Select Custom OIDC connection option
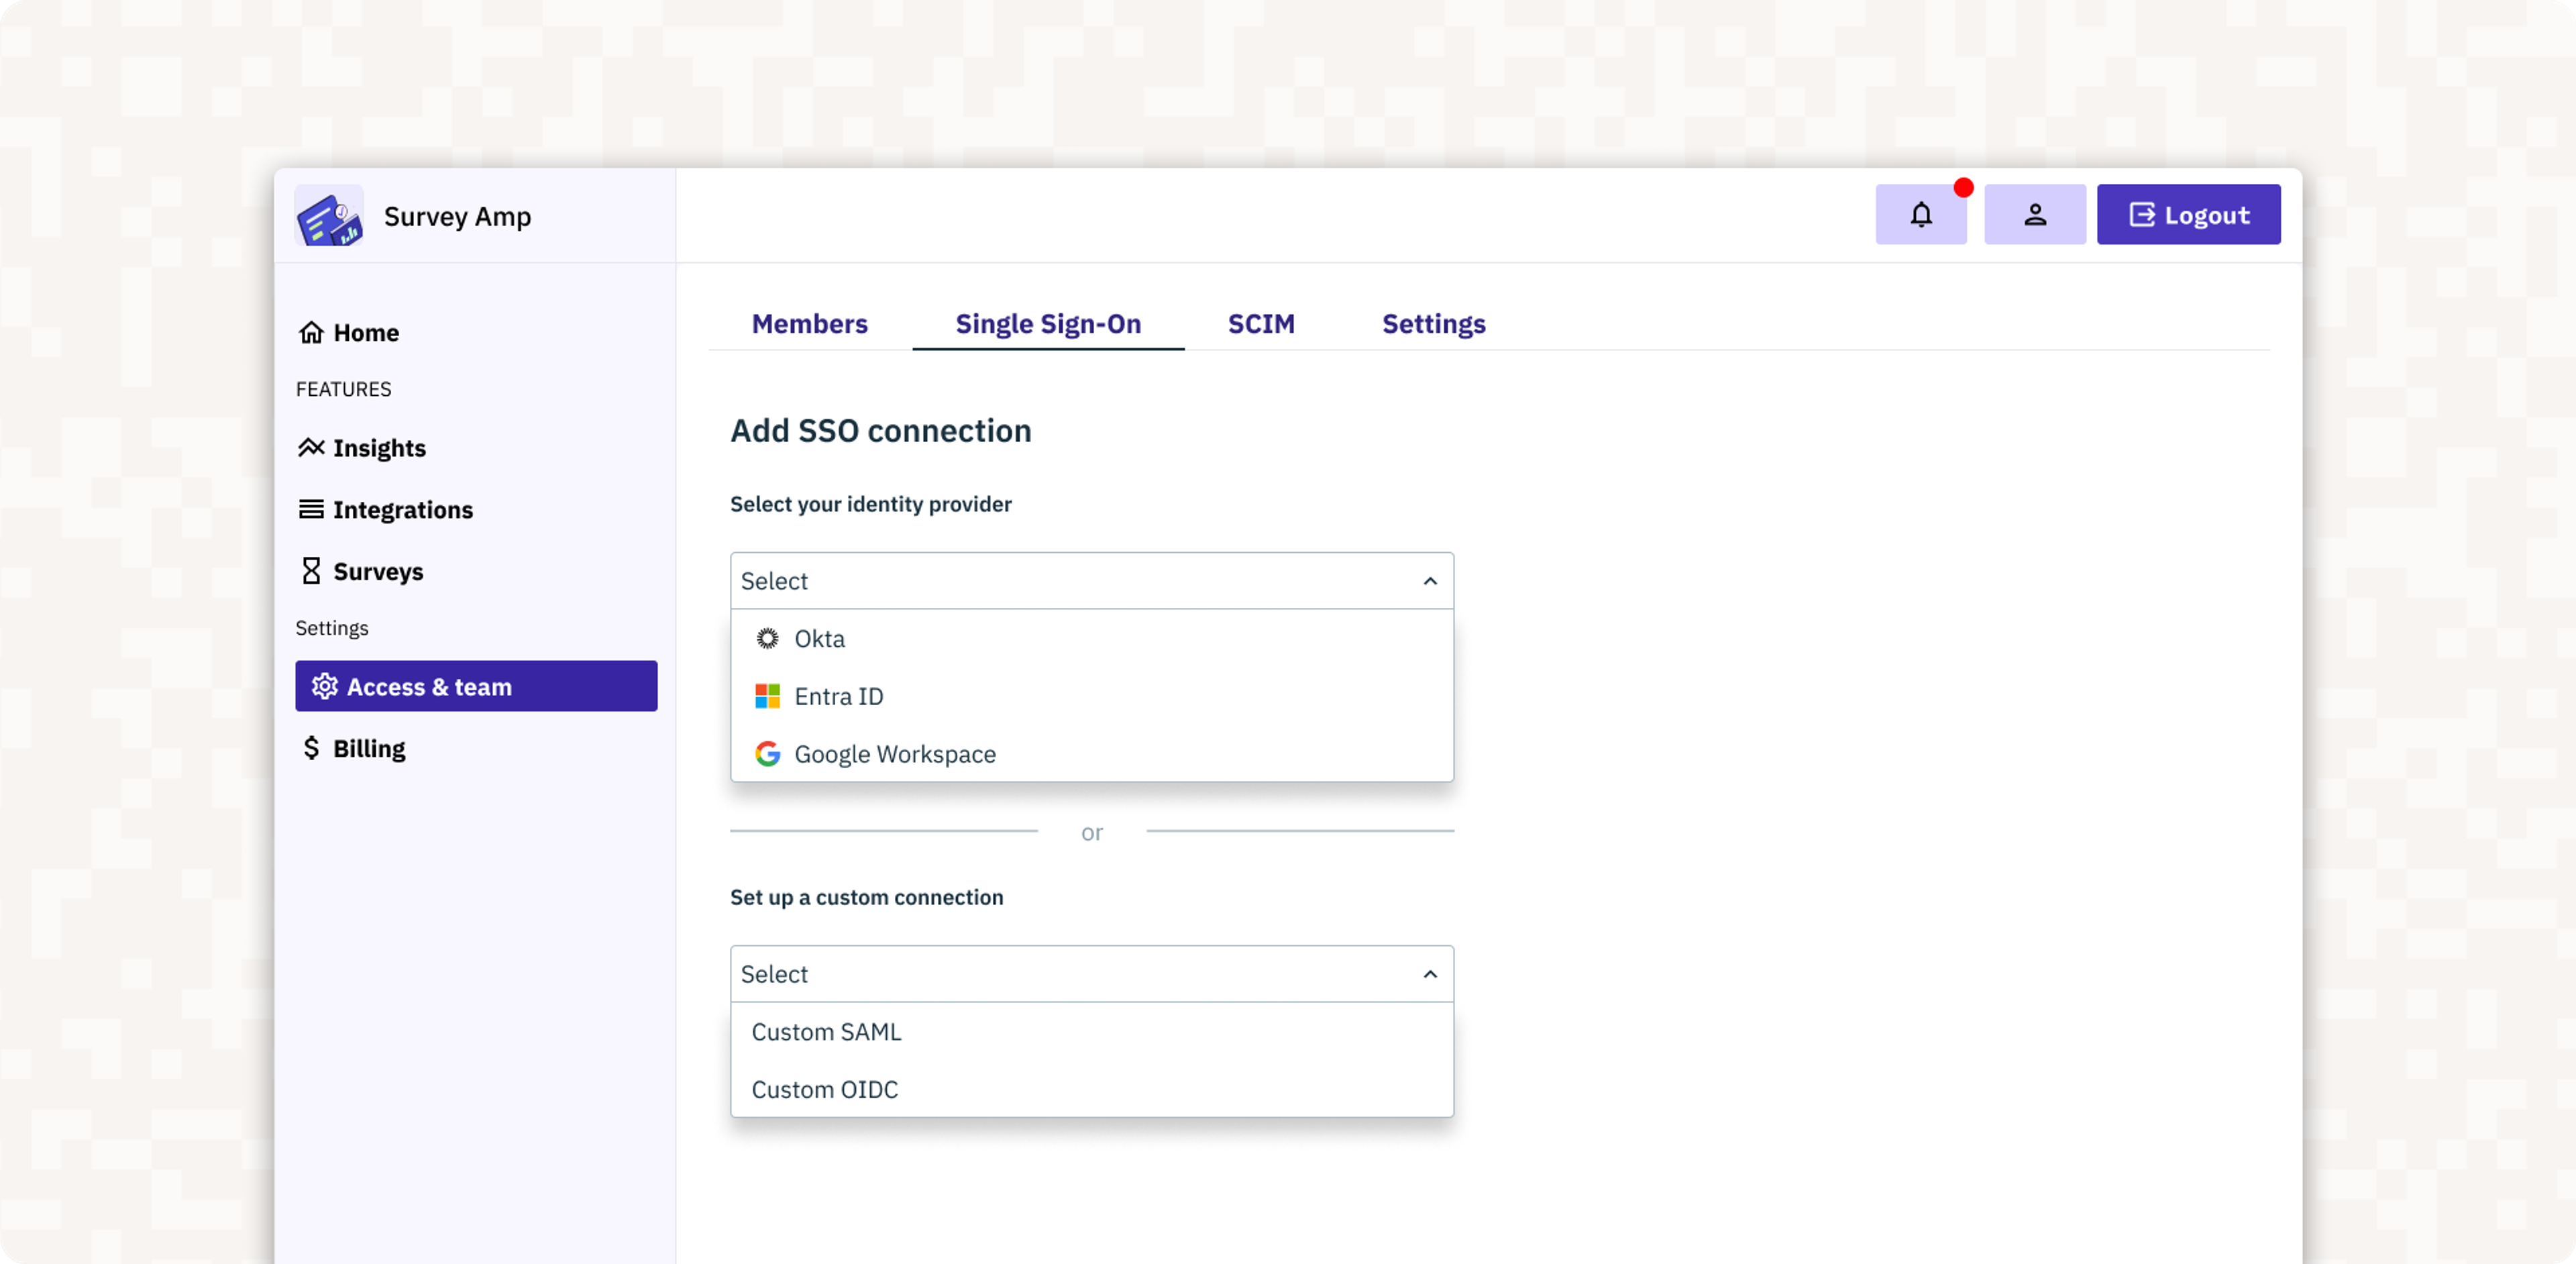 pyautogui.click(x=824, y=1088)
